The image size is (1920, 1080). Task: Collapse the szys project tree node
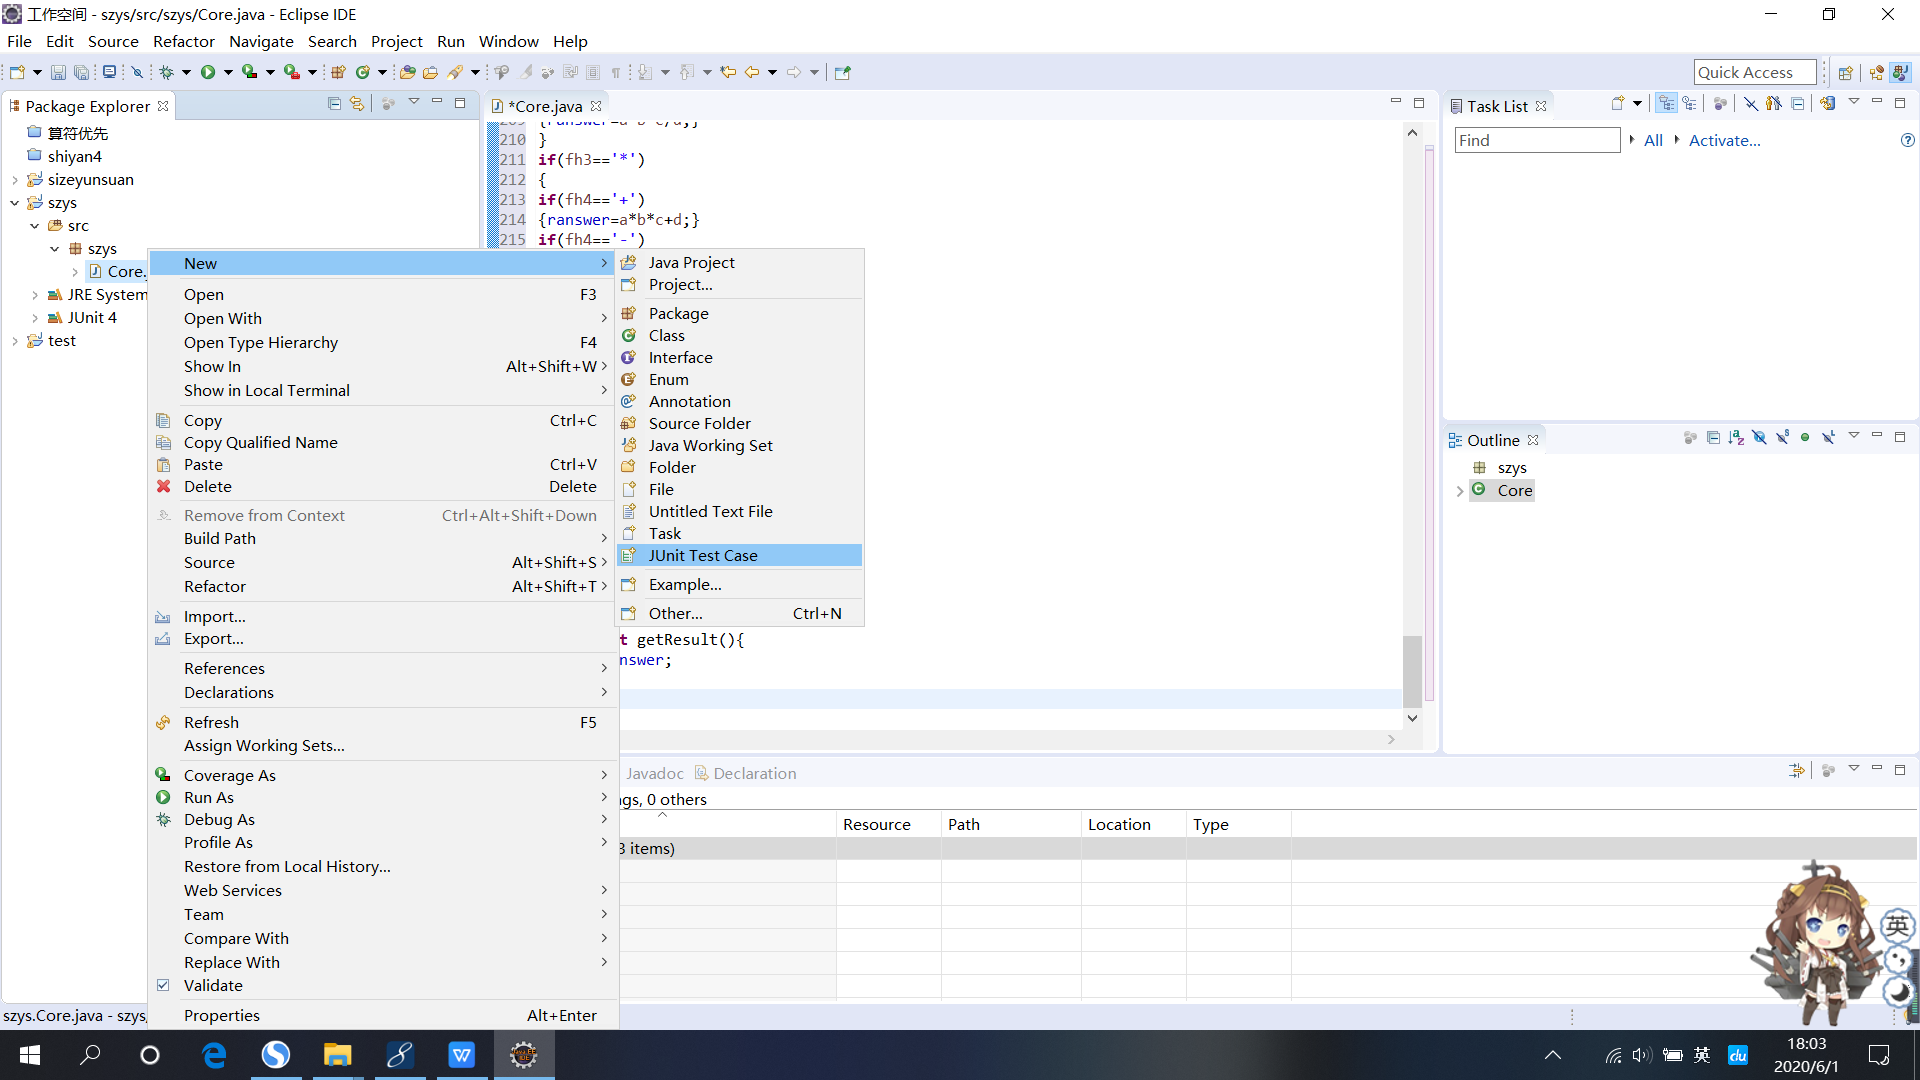15,203
